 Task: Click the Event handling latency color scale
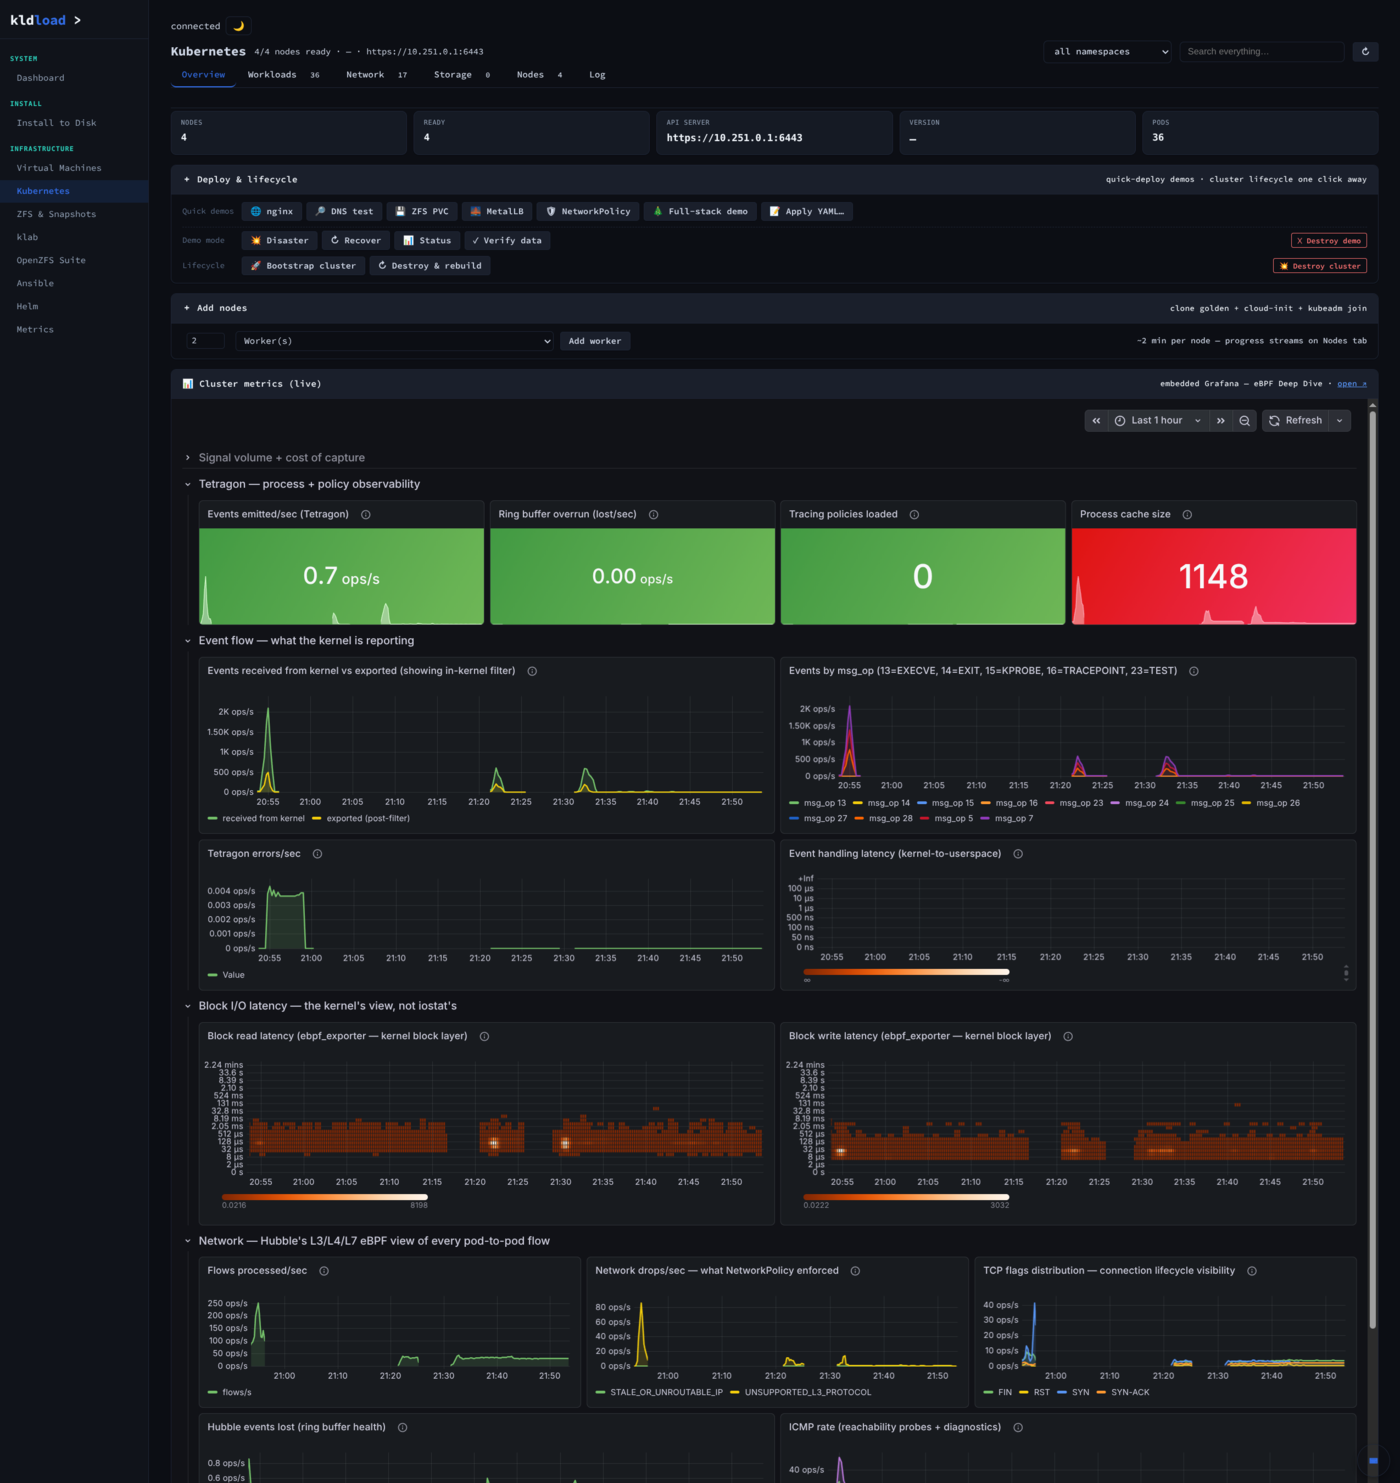(906, 971)
